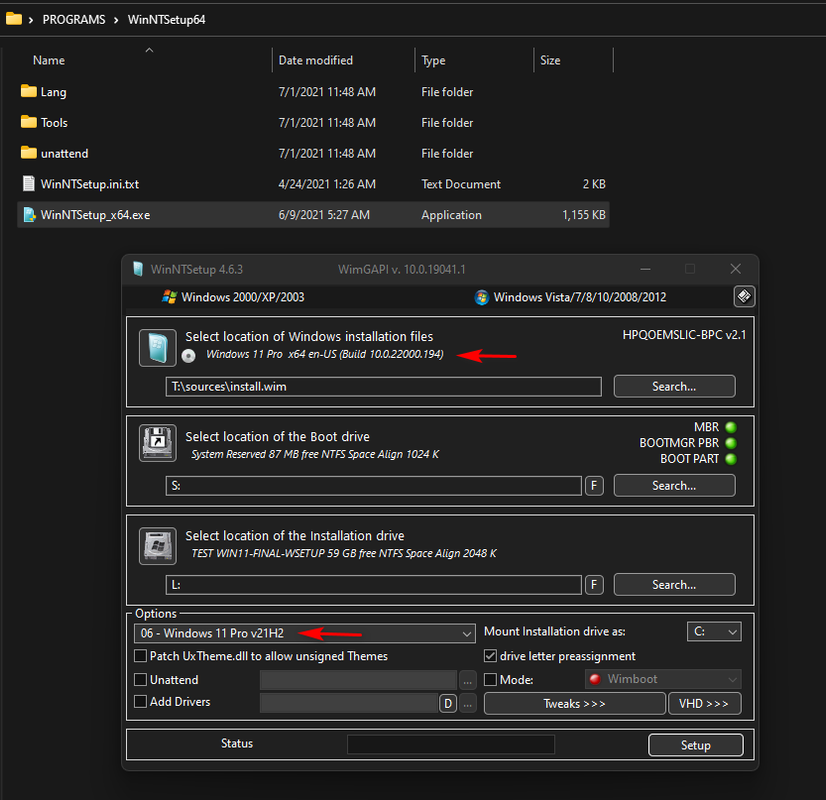Click the unattend folder icon
This screenshot has width=826, height=800.
pos(28,153)
